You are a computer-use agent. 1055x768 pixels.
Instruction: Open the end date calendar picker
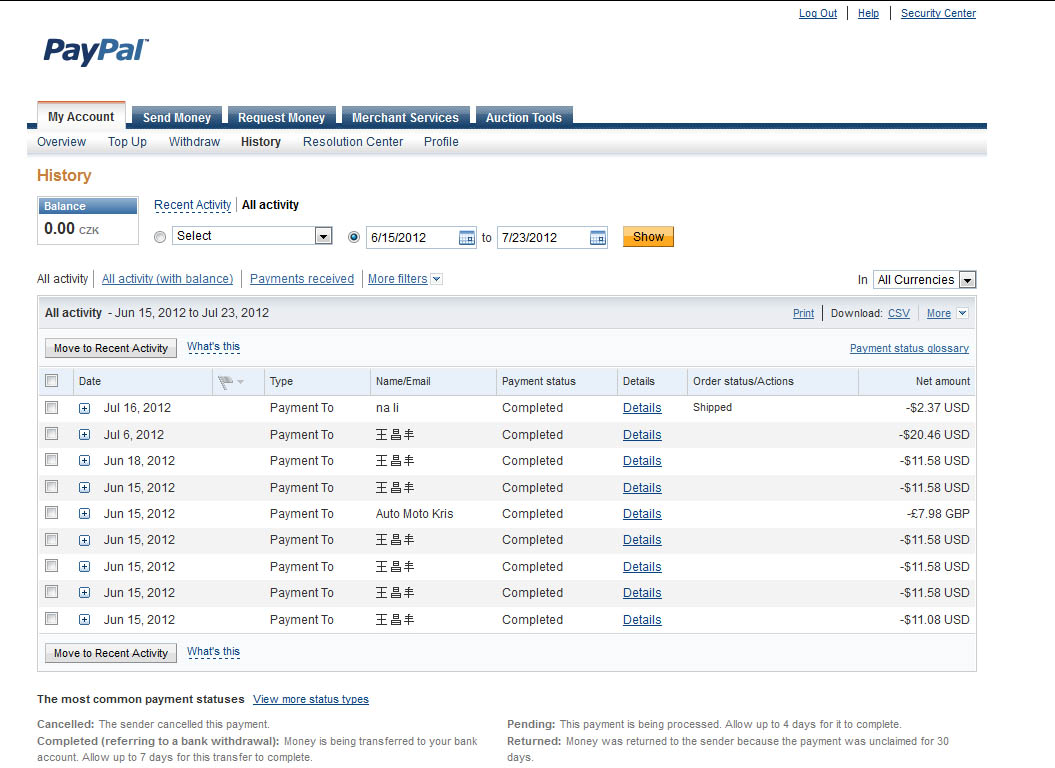[598, 238]
